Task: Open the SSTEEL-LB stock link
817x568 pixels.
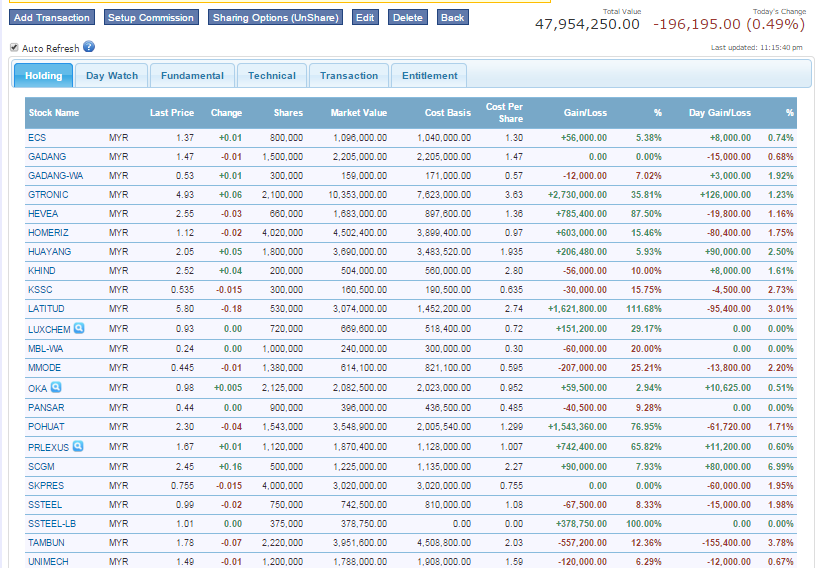Action: (52, 523)
